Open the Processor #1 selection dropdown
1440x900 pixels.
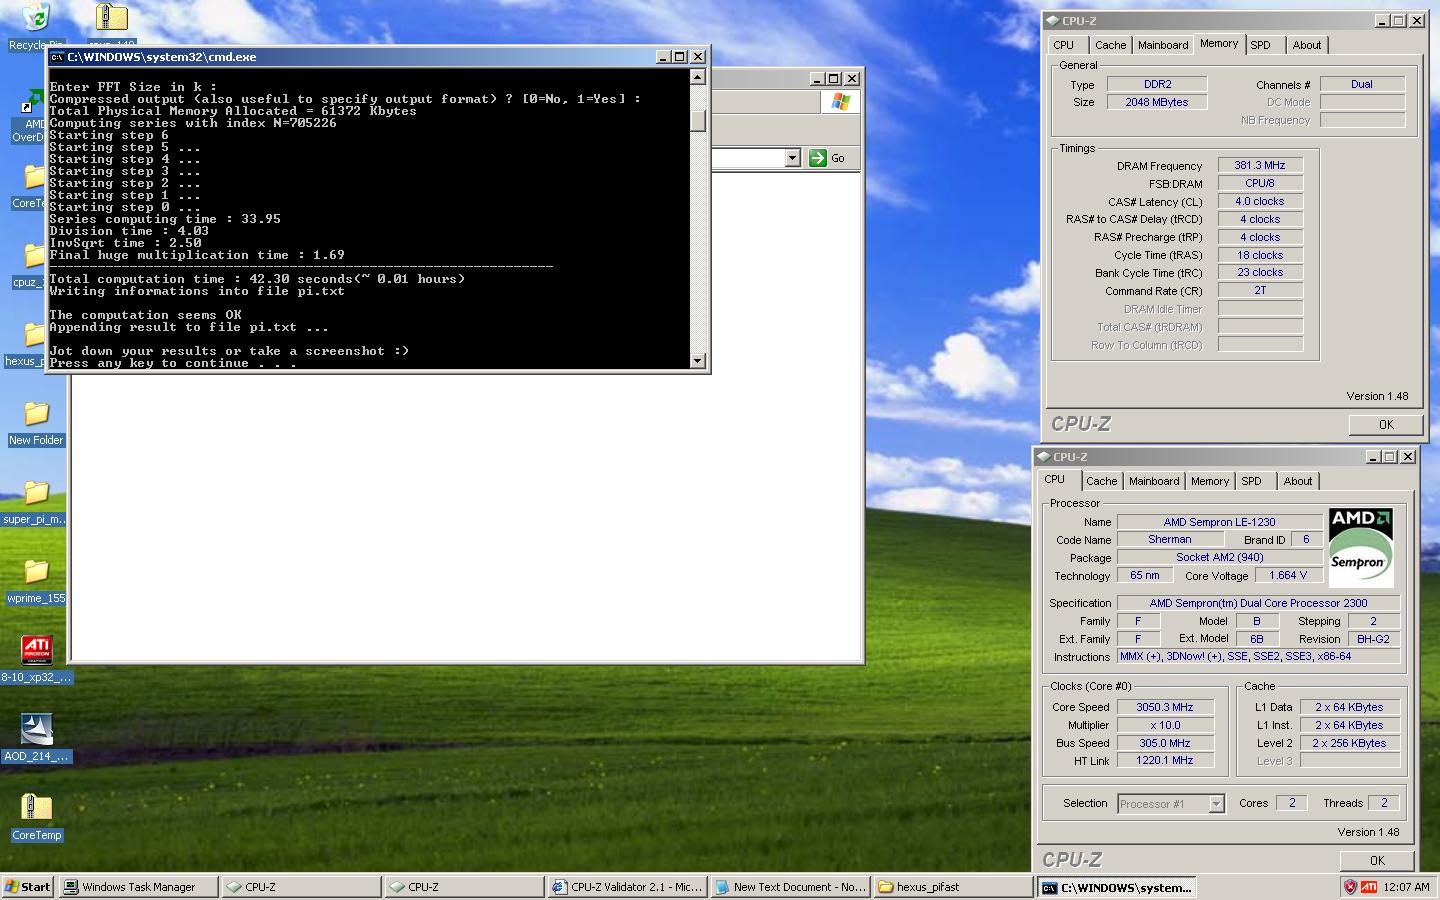tap(1216, 804)
